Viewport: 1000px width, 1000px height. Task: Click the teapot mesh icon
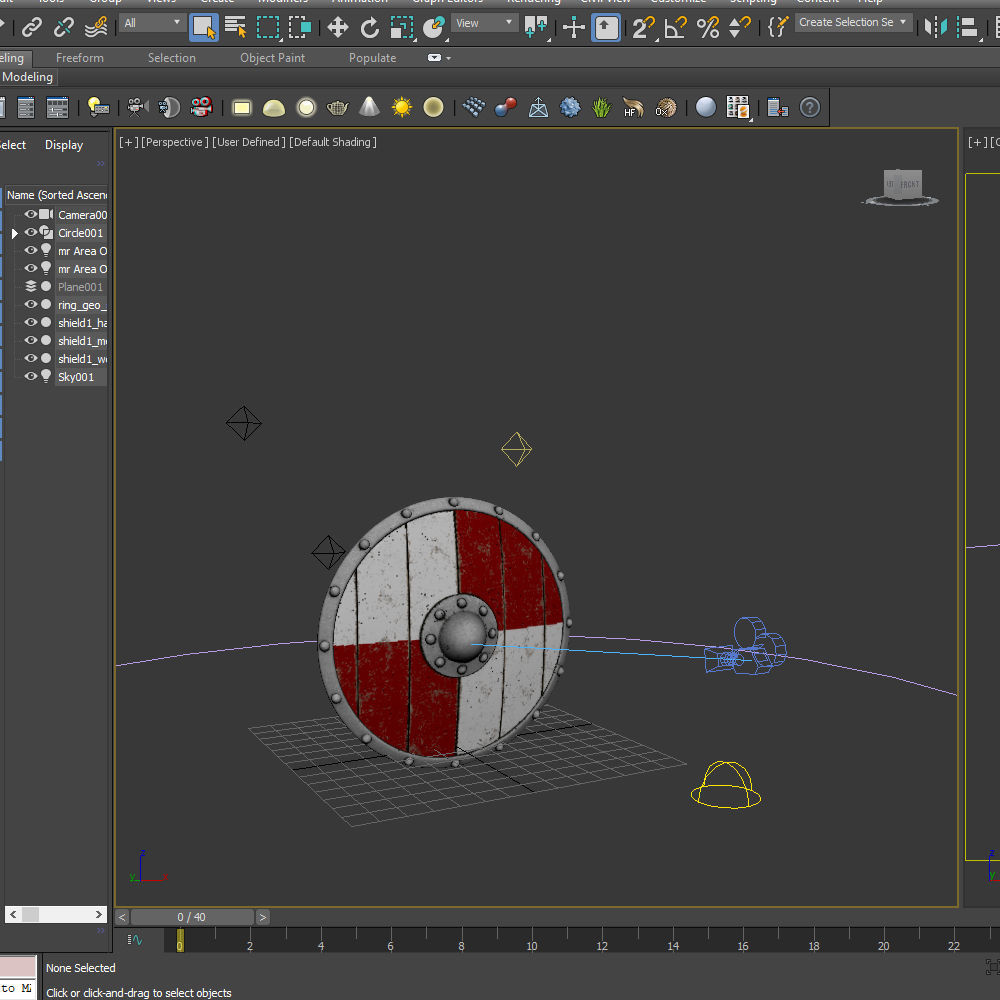(x=337, y=108)
